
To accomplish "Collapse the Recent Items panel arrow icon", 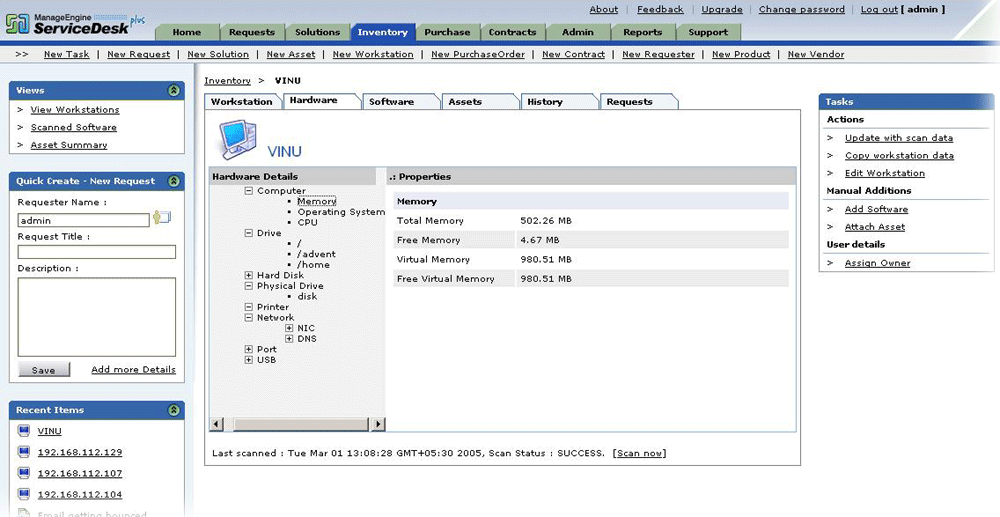I will point(174,410).
